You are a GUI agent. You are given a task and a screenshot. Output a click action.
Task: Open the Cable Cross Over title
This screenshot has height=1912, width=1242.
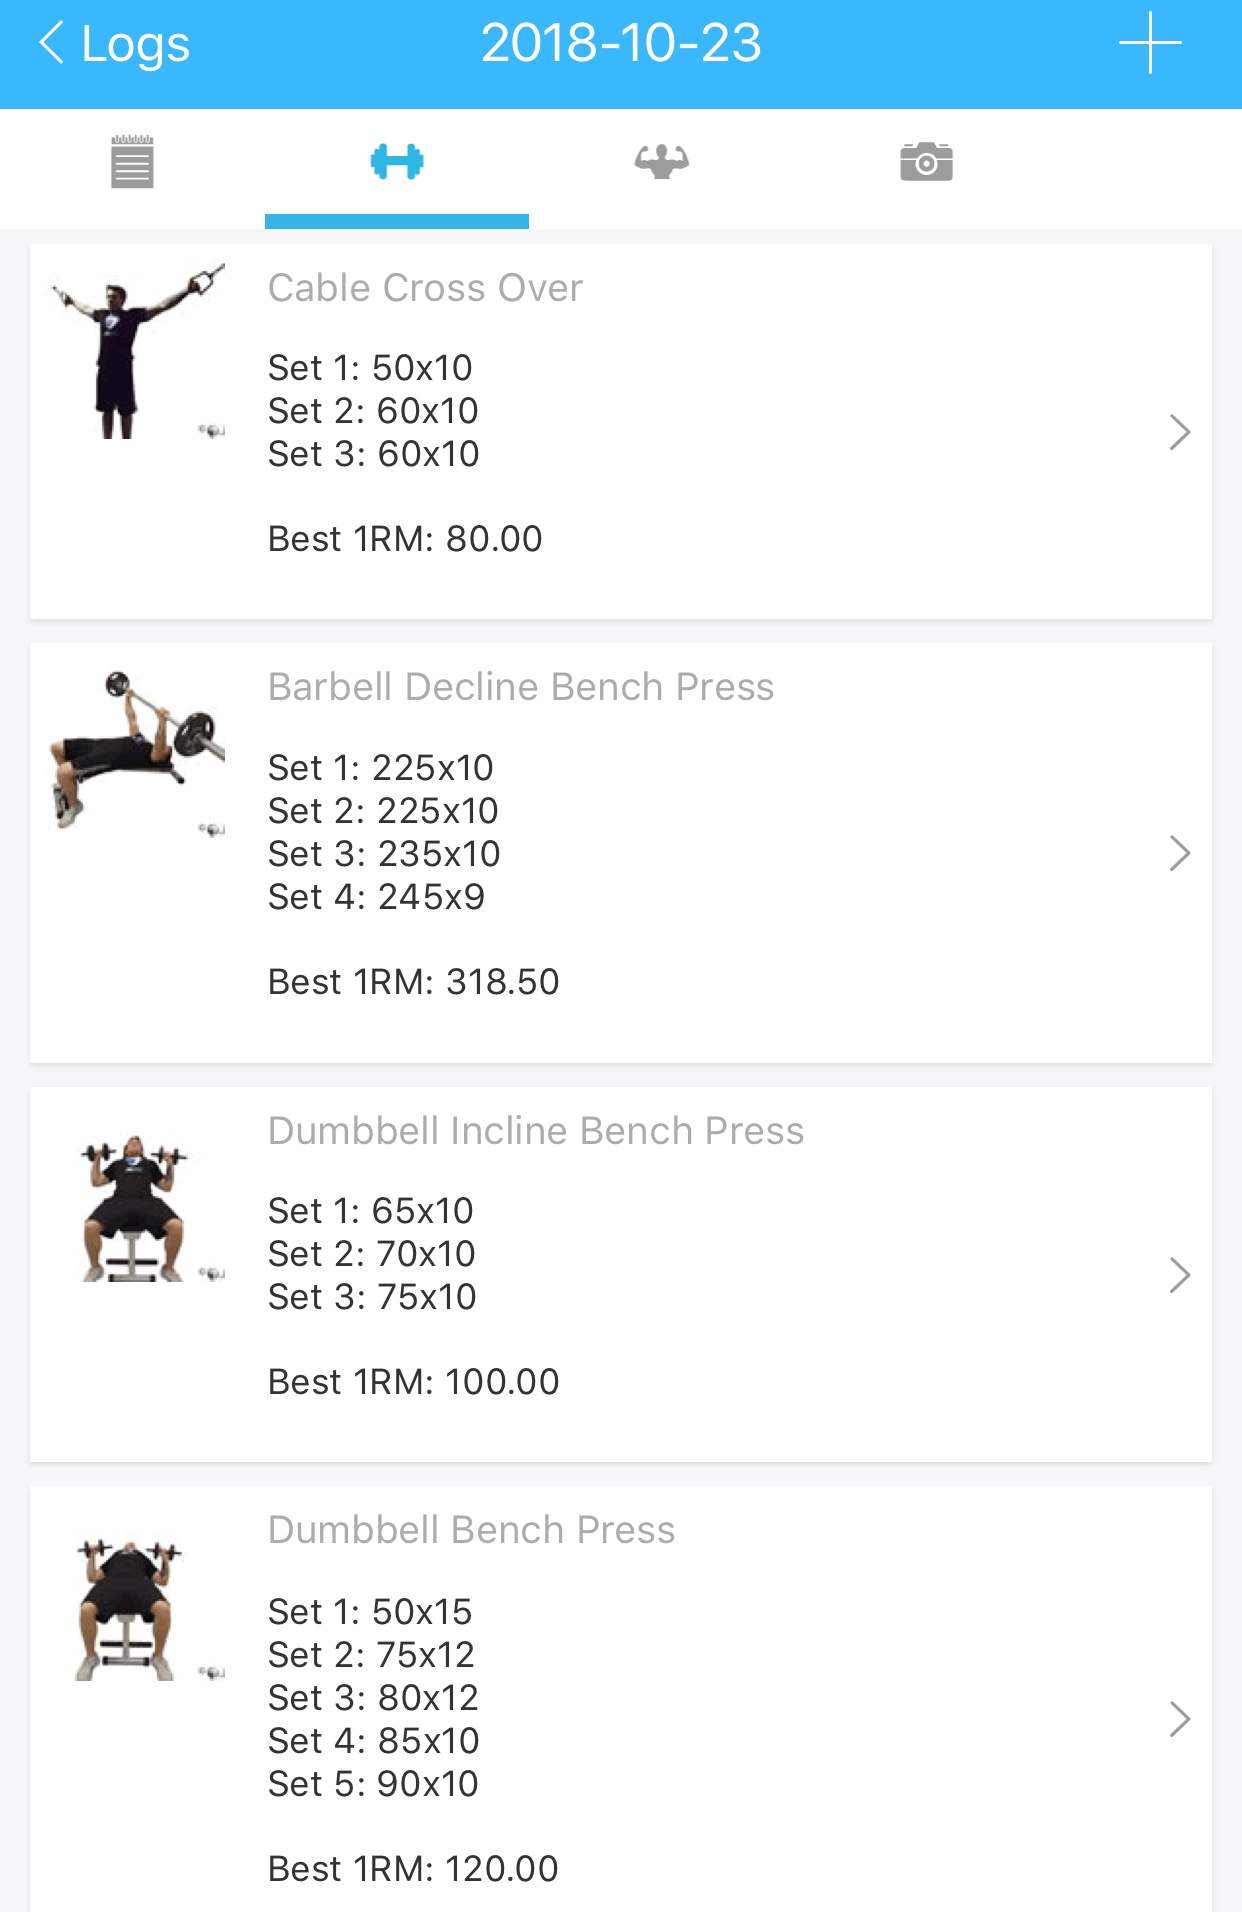(x=425, y=288)
